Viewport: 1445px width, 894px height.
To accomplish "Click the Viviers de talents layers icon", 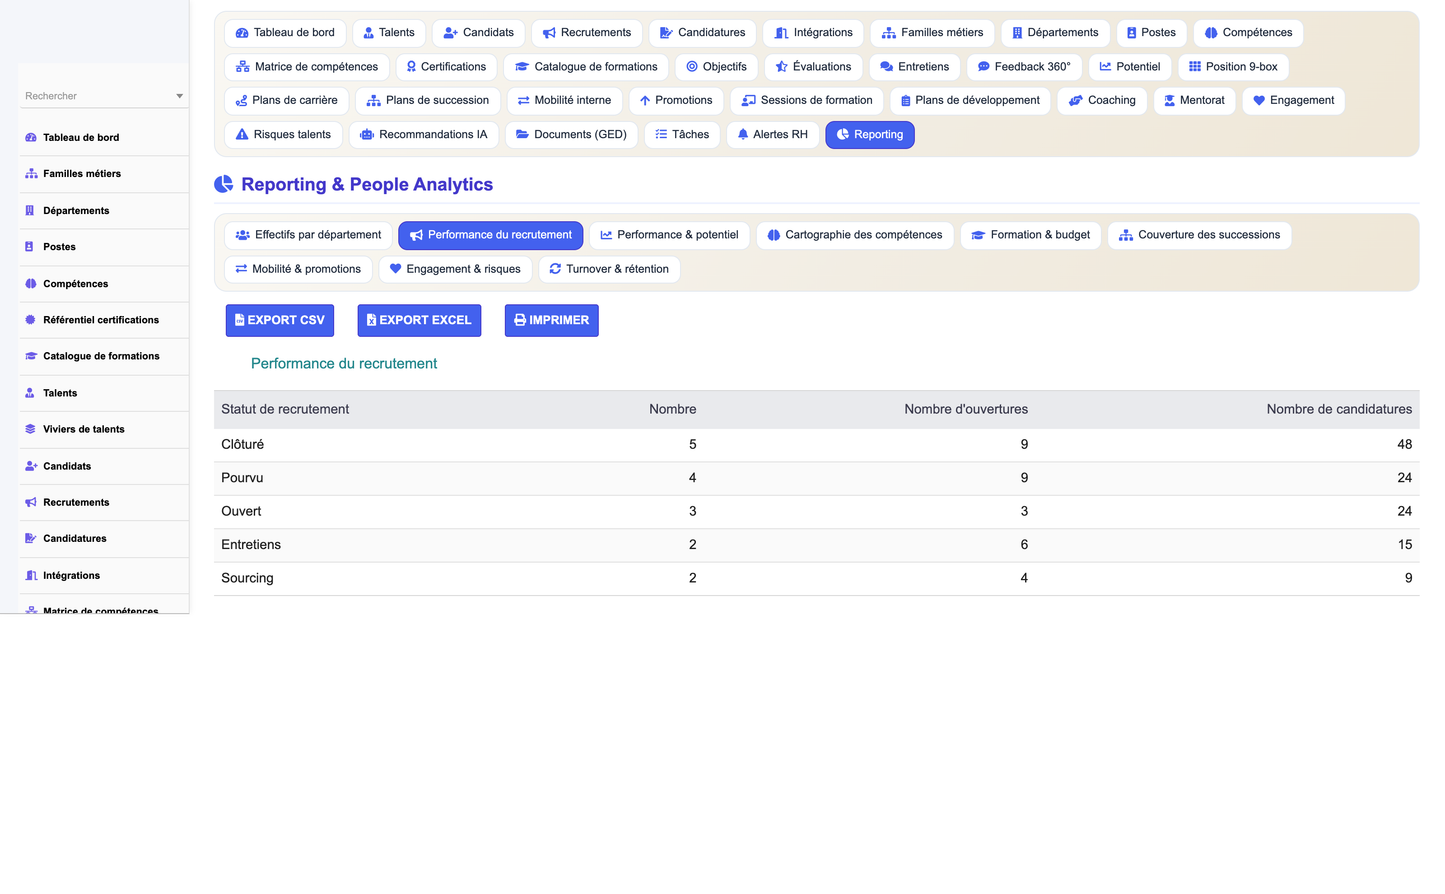I will coord(31,429).
